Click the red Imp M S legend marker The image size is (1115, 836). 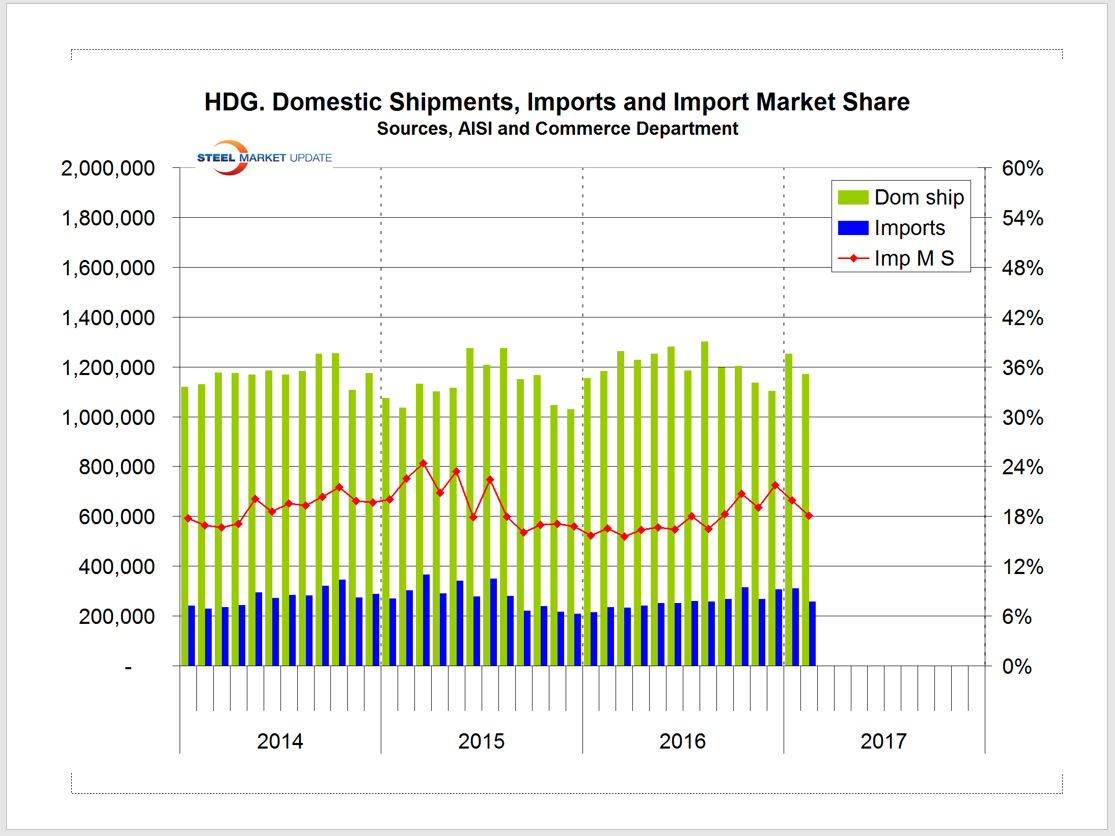pos(851,259)
